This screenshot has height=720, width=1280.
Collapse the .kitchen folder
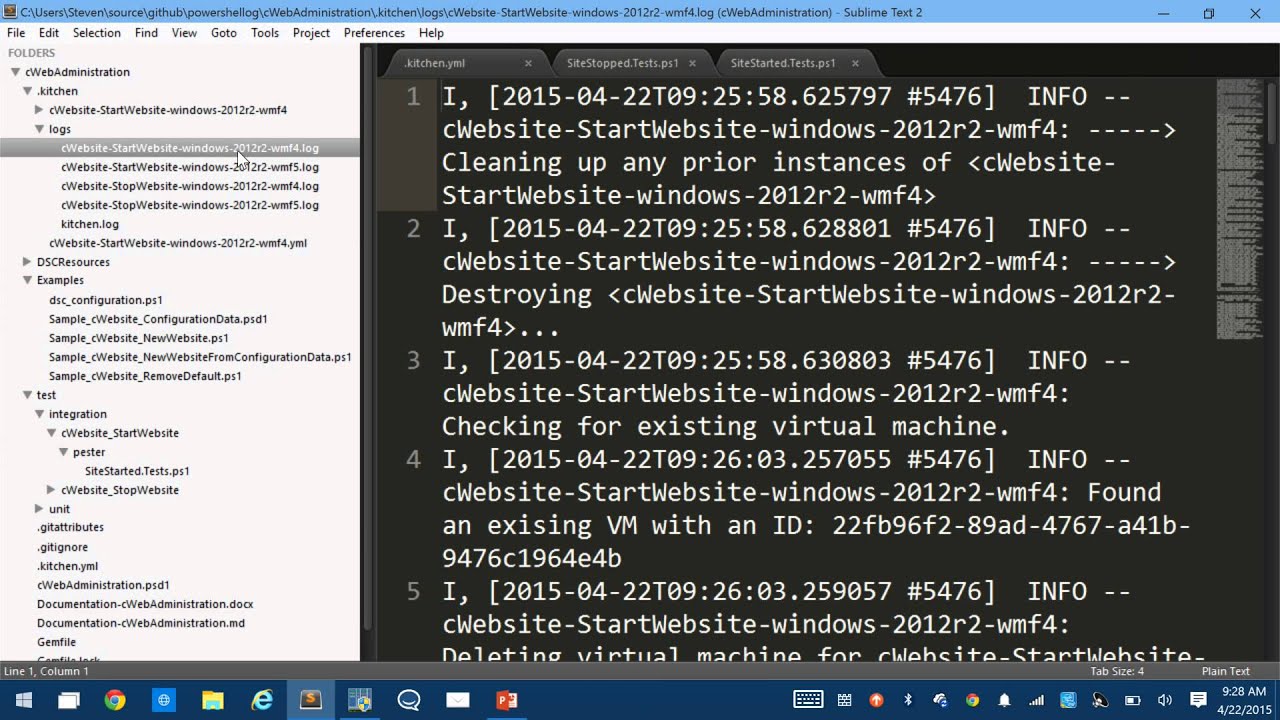(x=27, y=91)
